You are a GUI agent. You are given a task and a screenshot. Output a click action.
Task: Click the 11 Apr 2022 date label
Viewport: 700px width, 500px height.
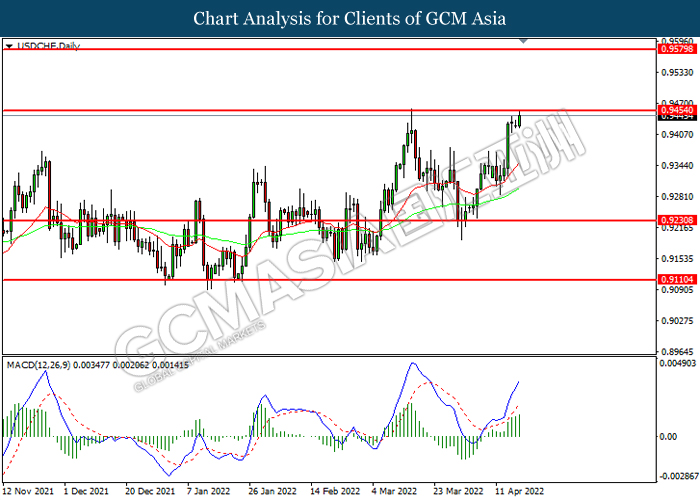(x=520, y=491)
